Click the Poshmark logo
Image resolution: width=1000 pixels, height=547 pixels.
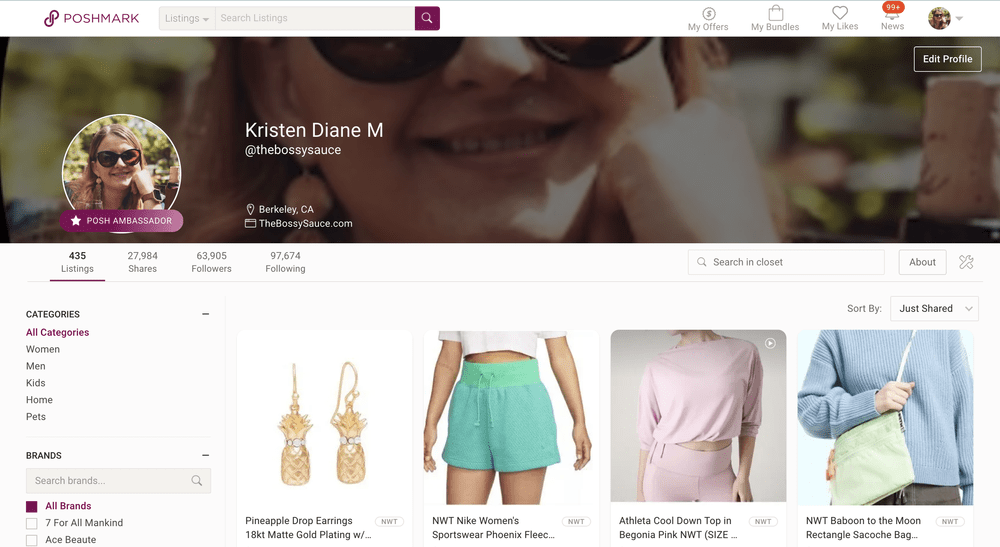point(91,18)
